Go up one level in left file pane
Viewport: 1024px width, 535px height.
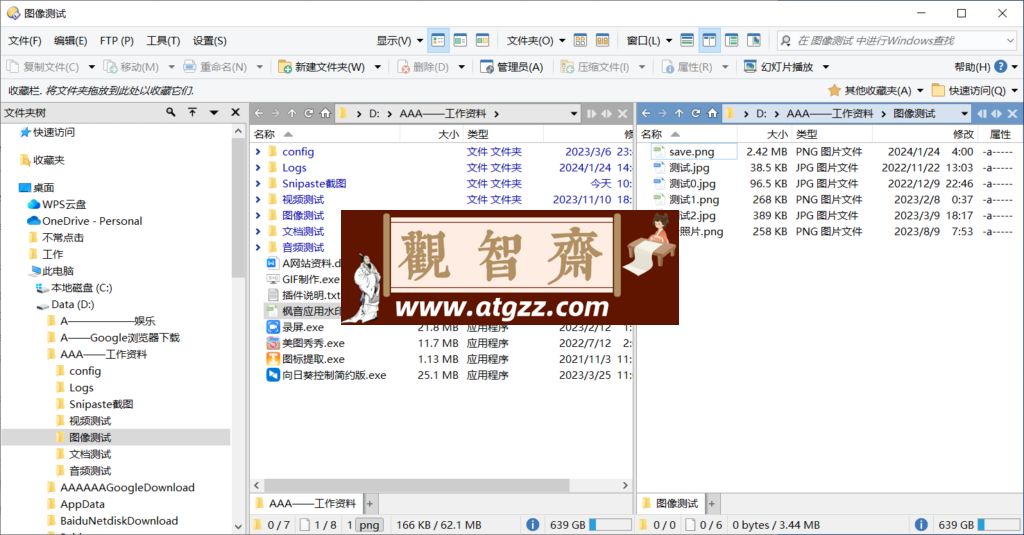(x=292, y=114)
